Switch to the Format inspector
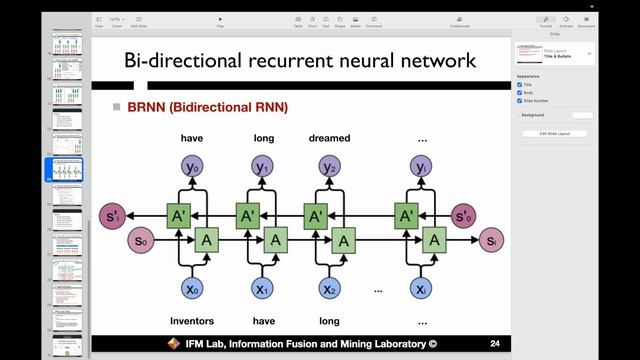 click(x=546, y=22)
